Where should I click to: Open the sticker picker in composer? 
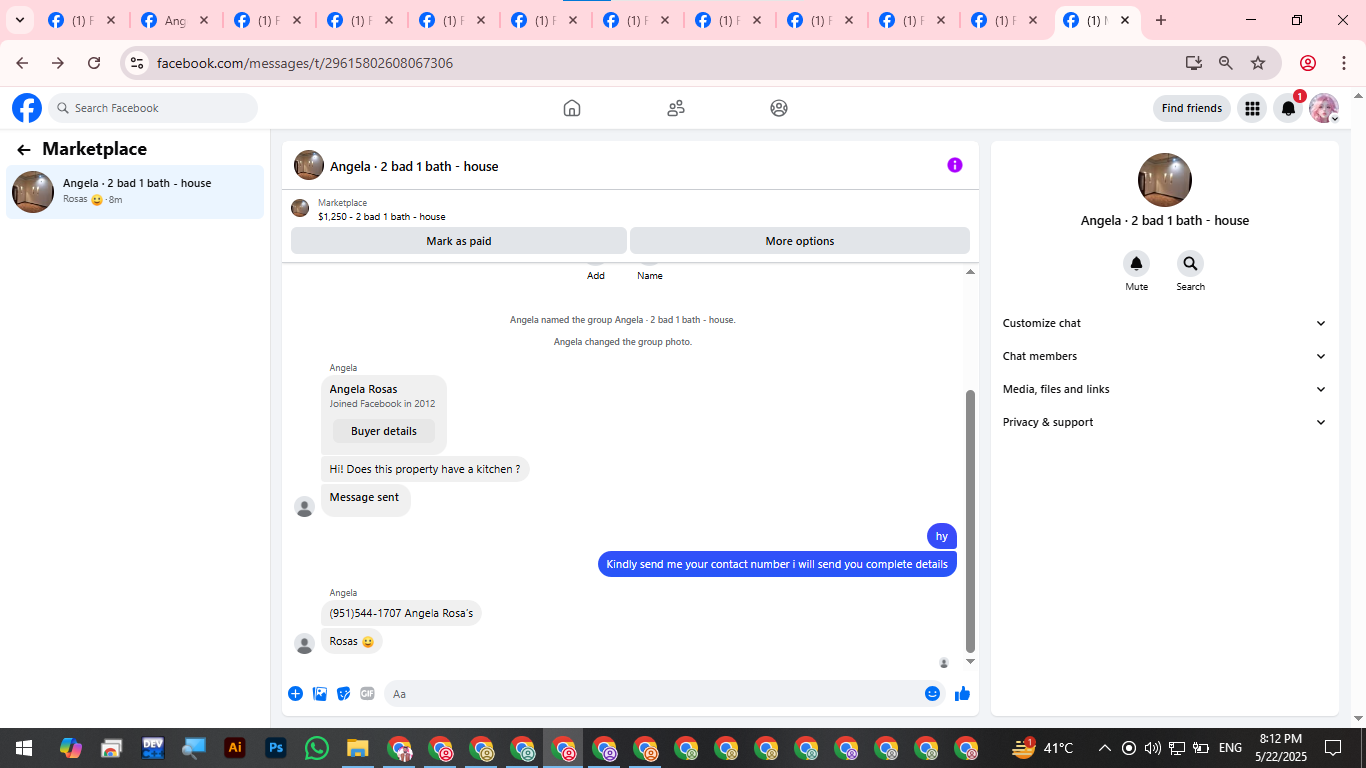point(344,693)
